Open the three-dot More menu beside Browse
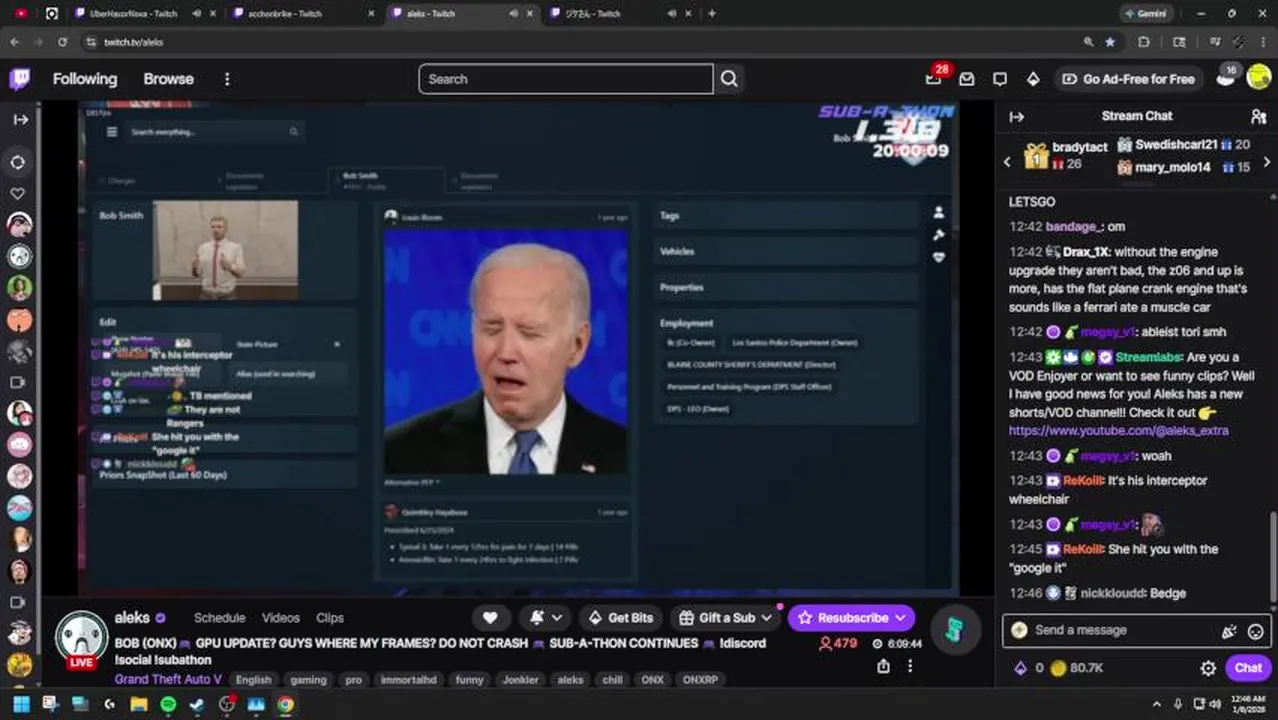 click(227, 79)
